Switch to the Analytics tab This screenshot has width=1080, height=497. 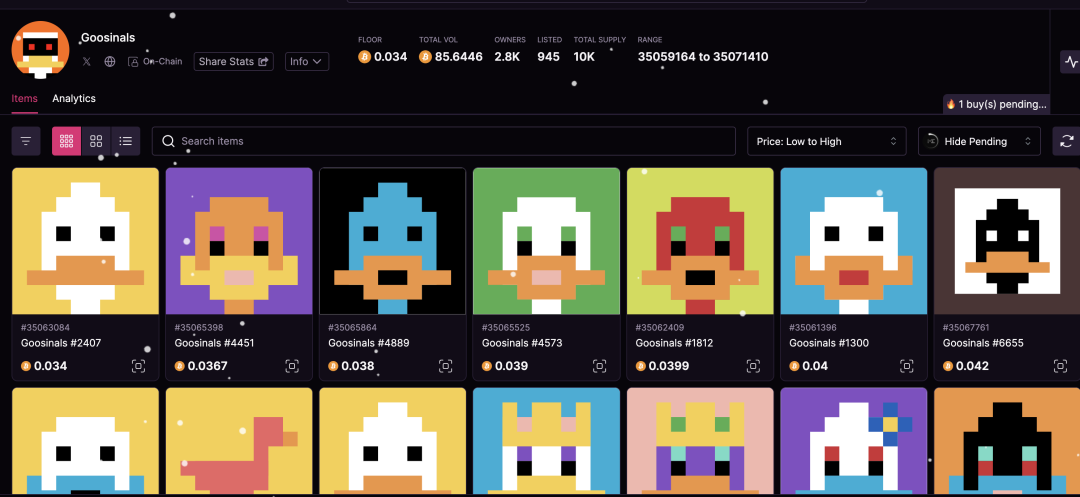[74, 98]
